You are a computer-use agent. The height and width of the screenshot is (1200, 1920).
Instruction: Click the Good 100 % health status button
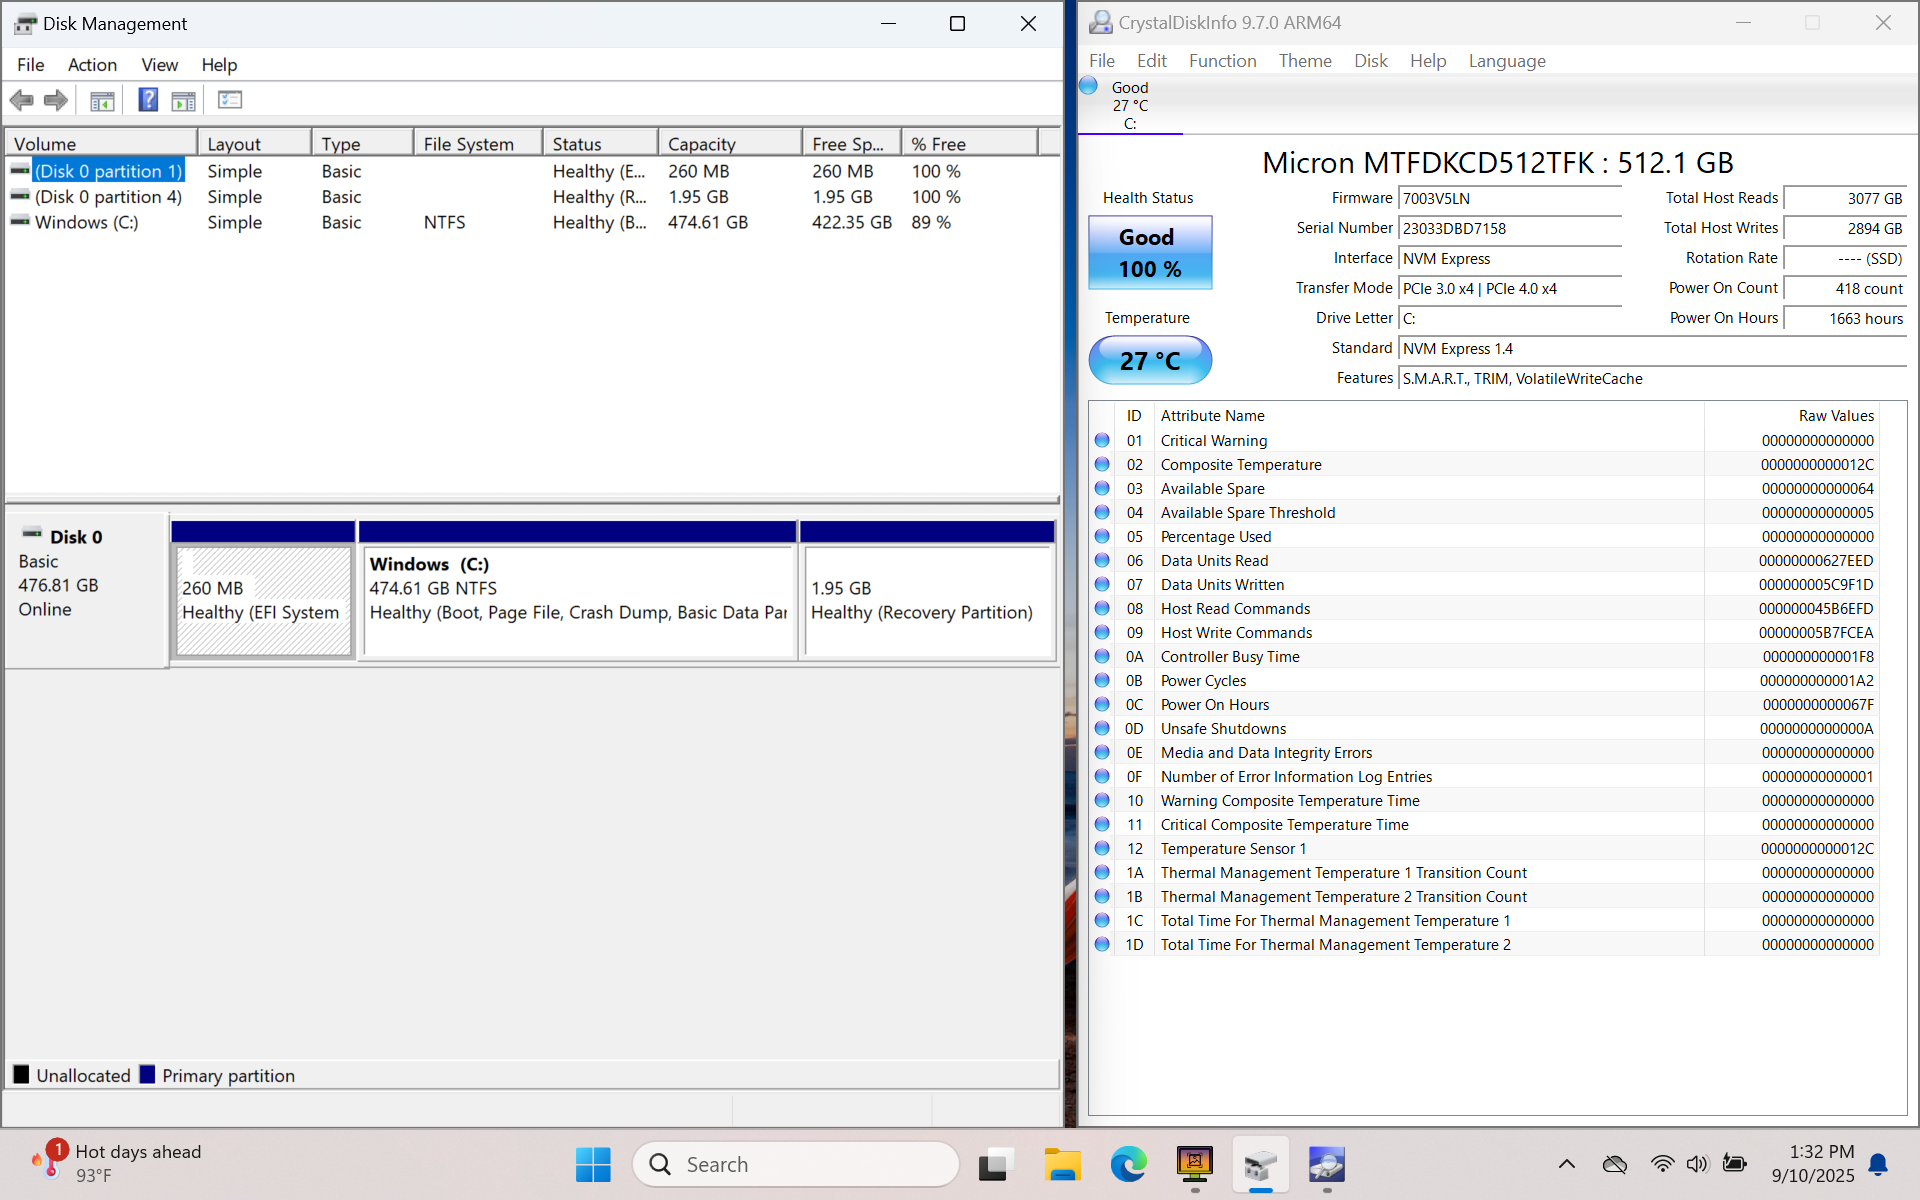pos(1150,253)
